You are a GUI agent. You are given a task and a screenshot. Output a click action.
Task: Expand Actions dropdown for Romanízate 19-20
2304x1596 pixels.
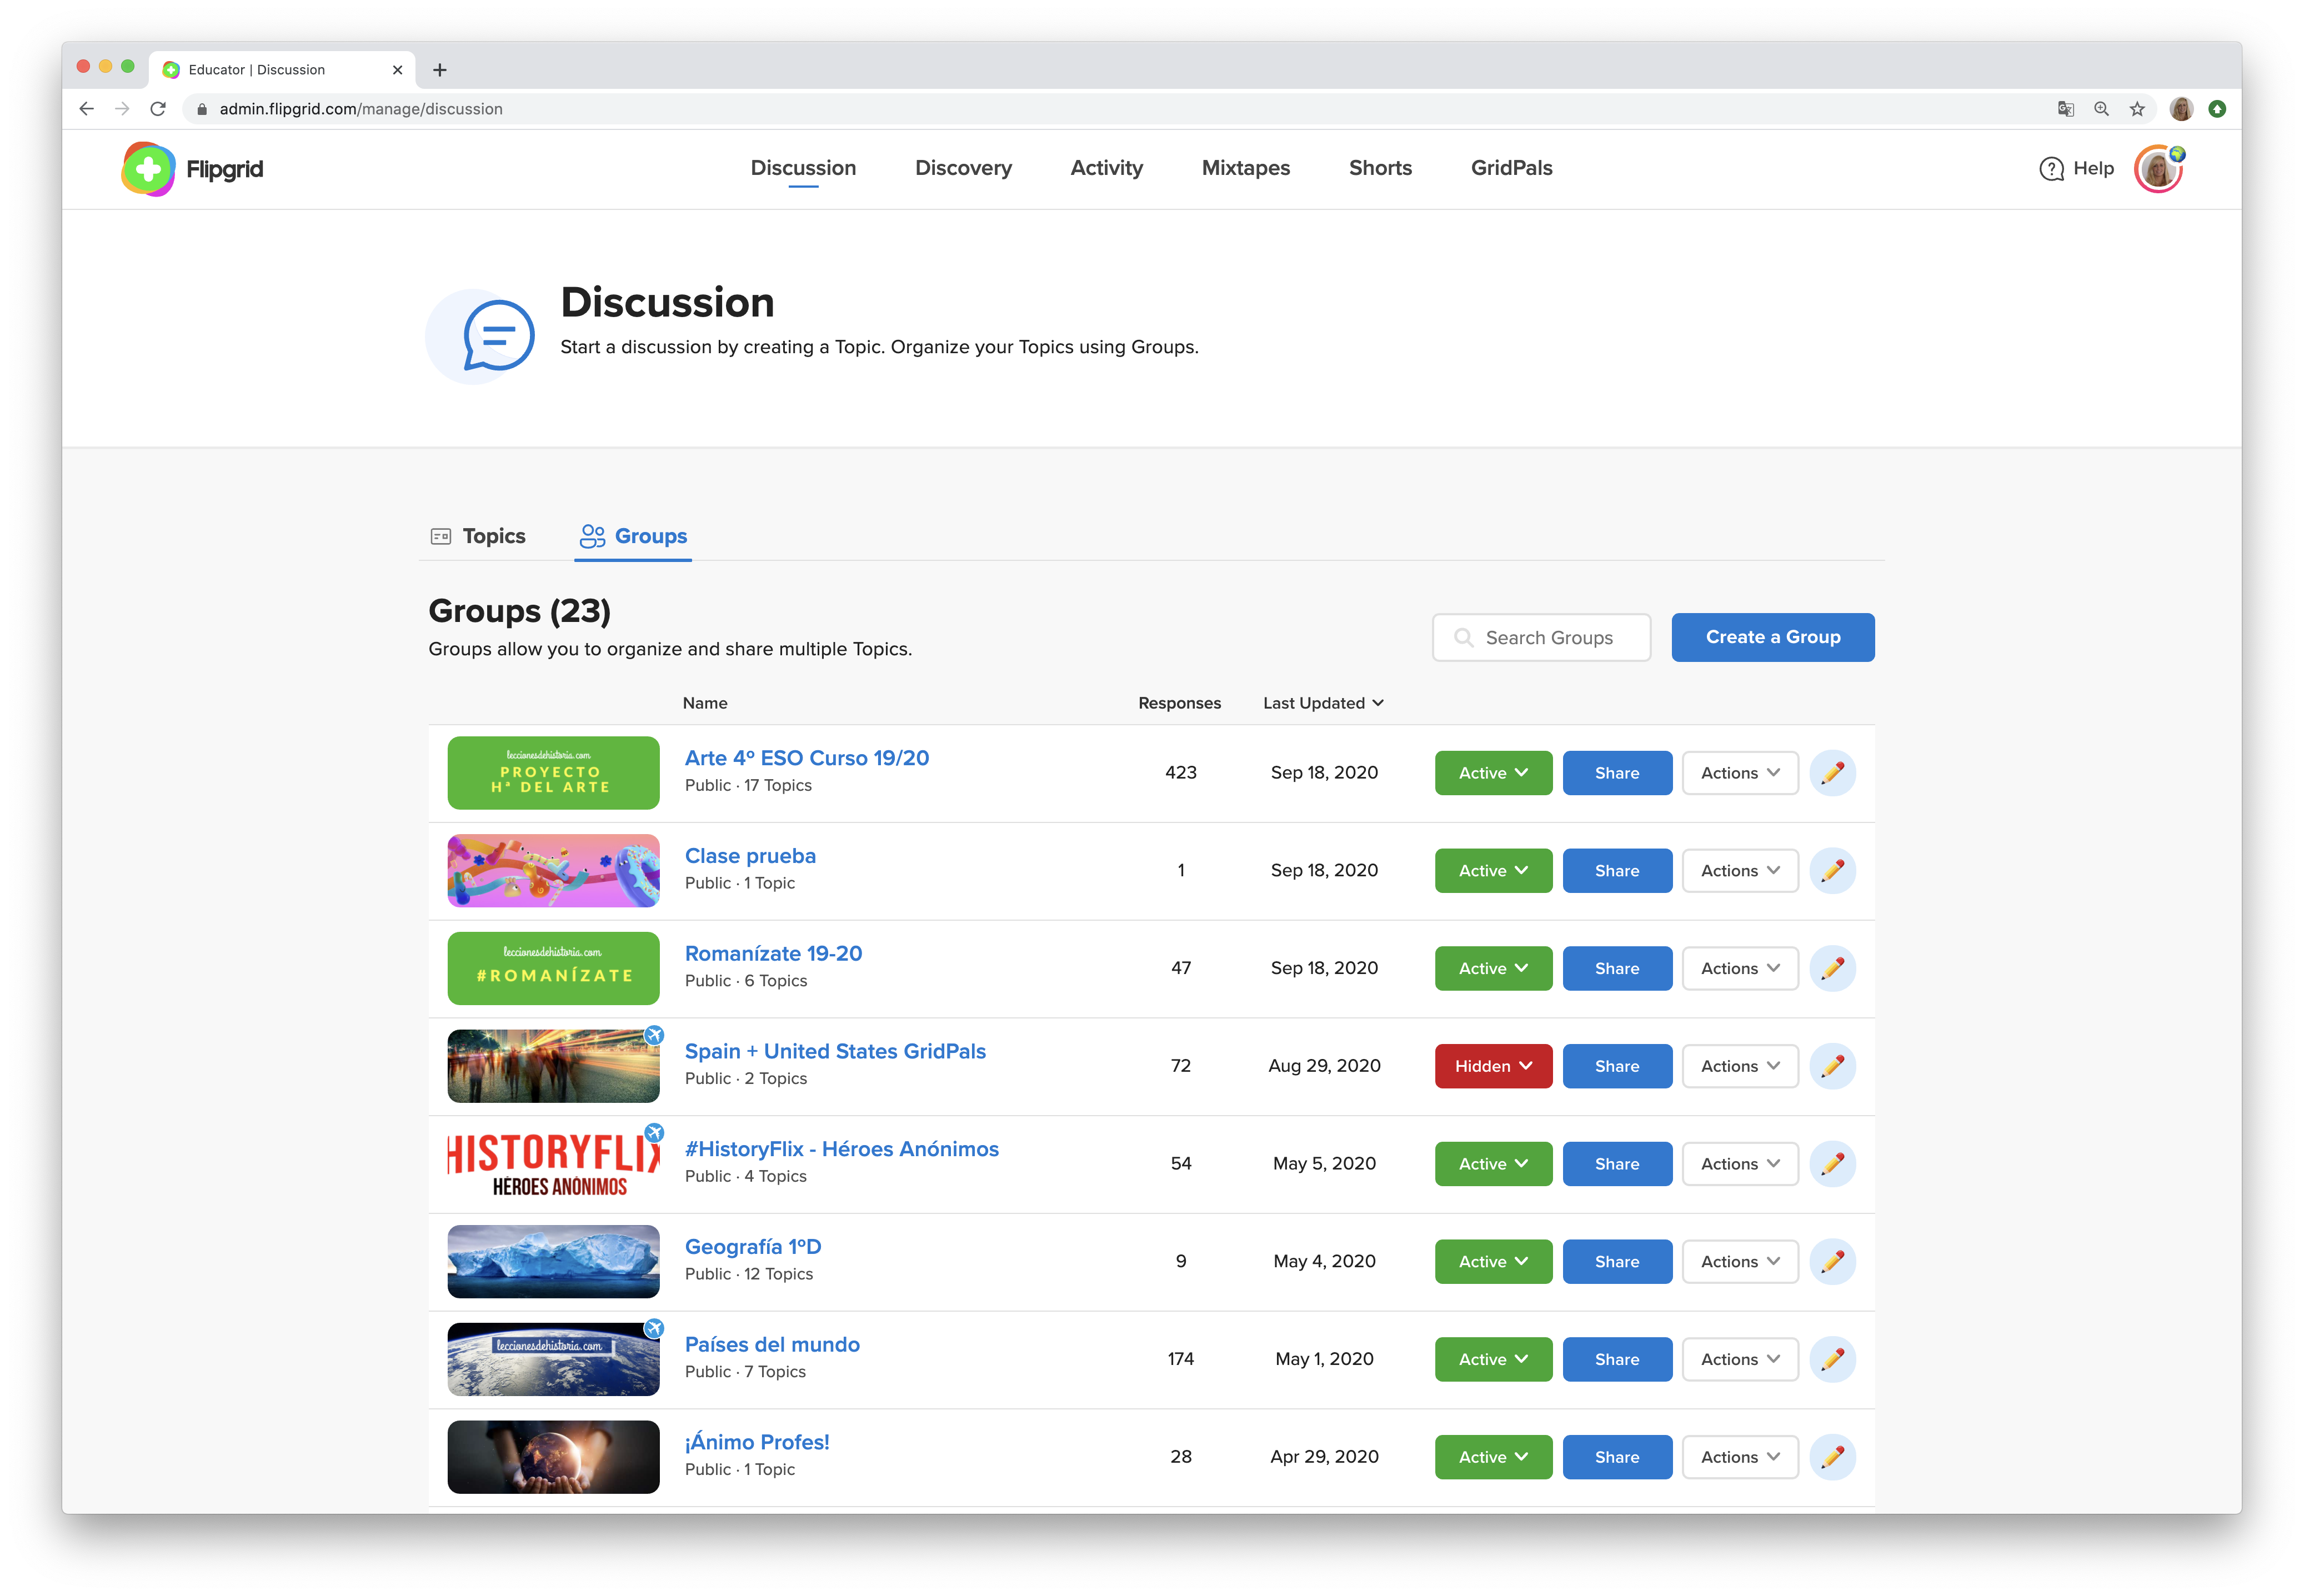(x=1740, y=968)
